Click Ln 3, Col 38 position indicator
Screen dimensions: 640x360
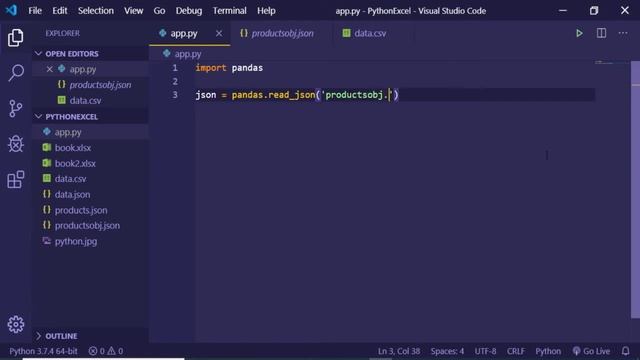pyautogui.click(x=399, y=351)
